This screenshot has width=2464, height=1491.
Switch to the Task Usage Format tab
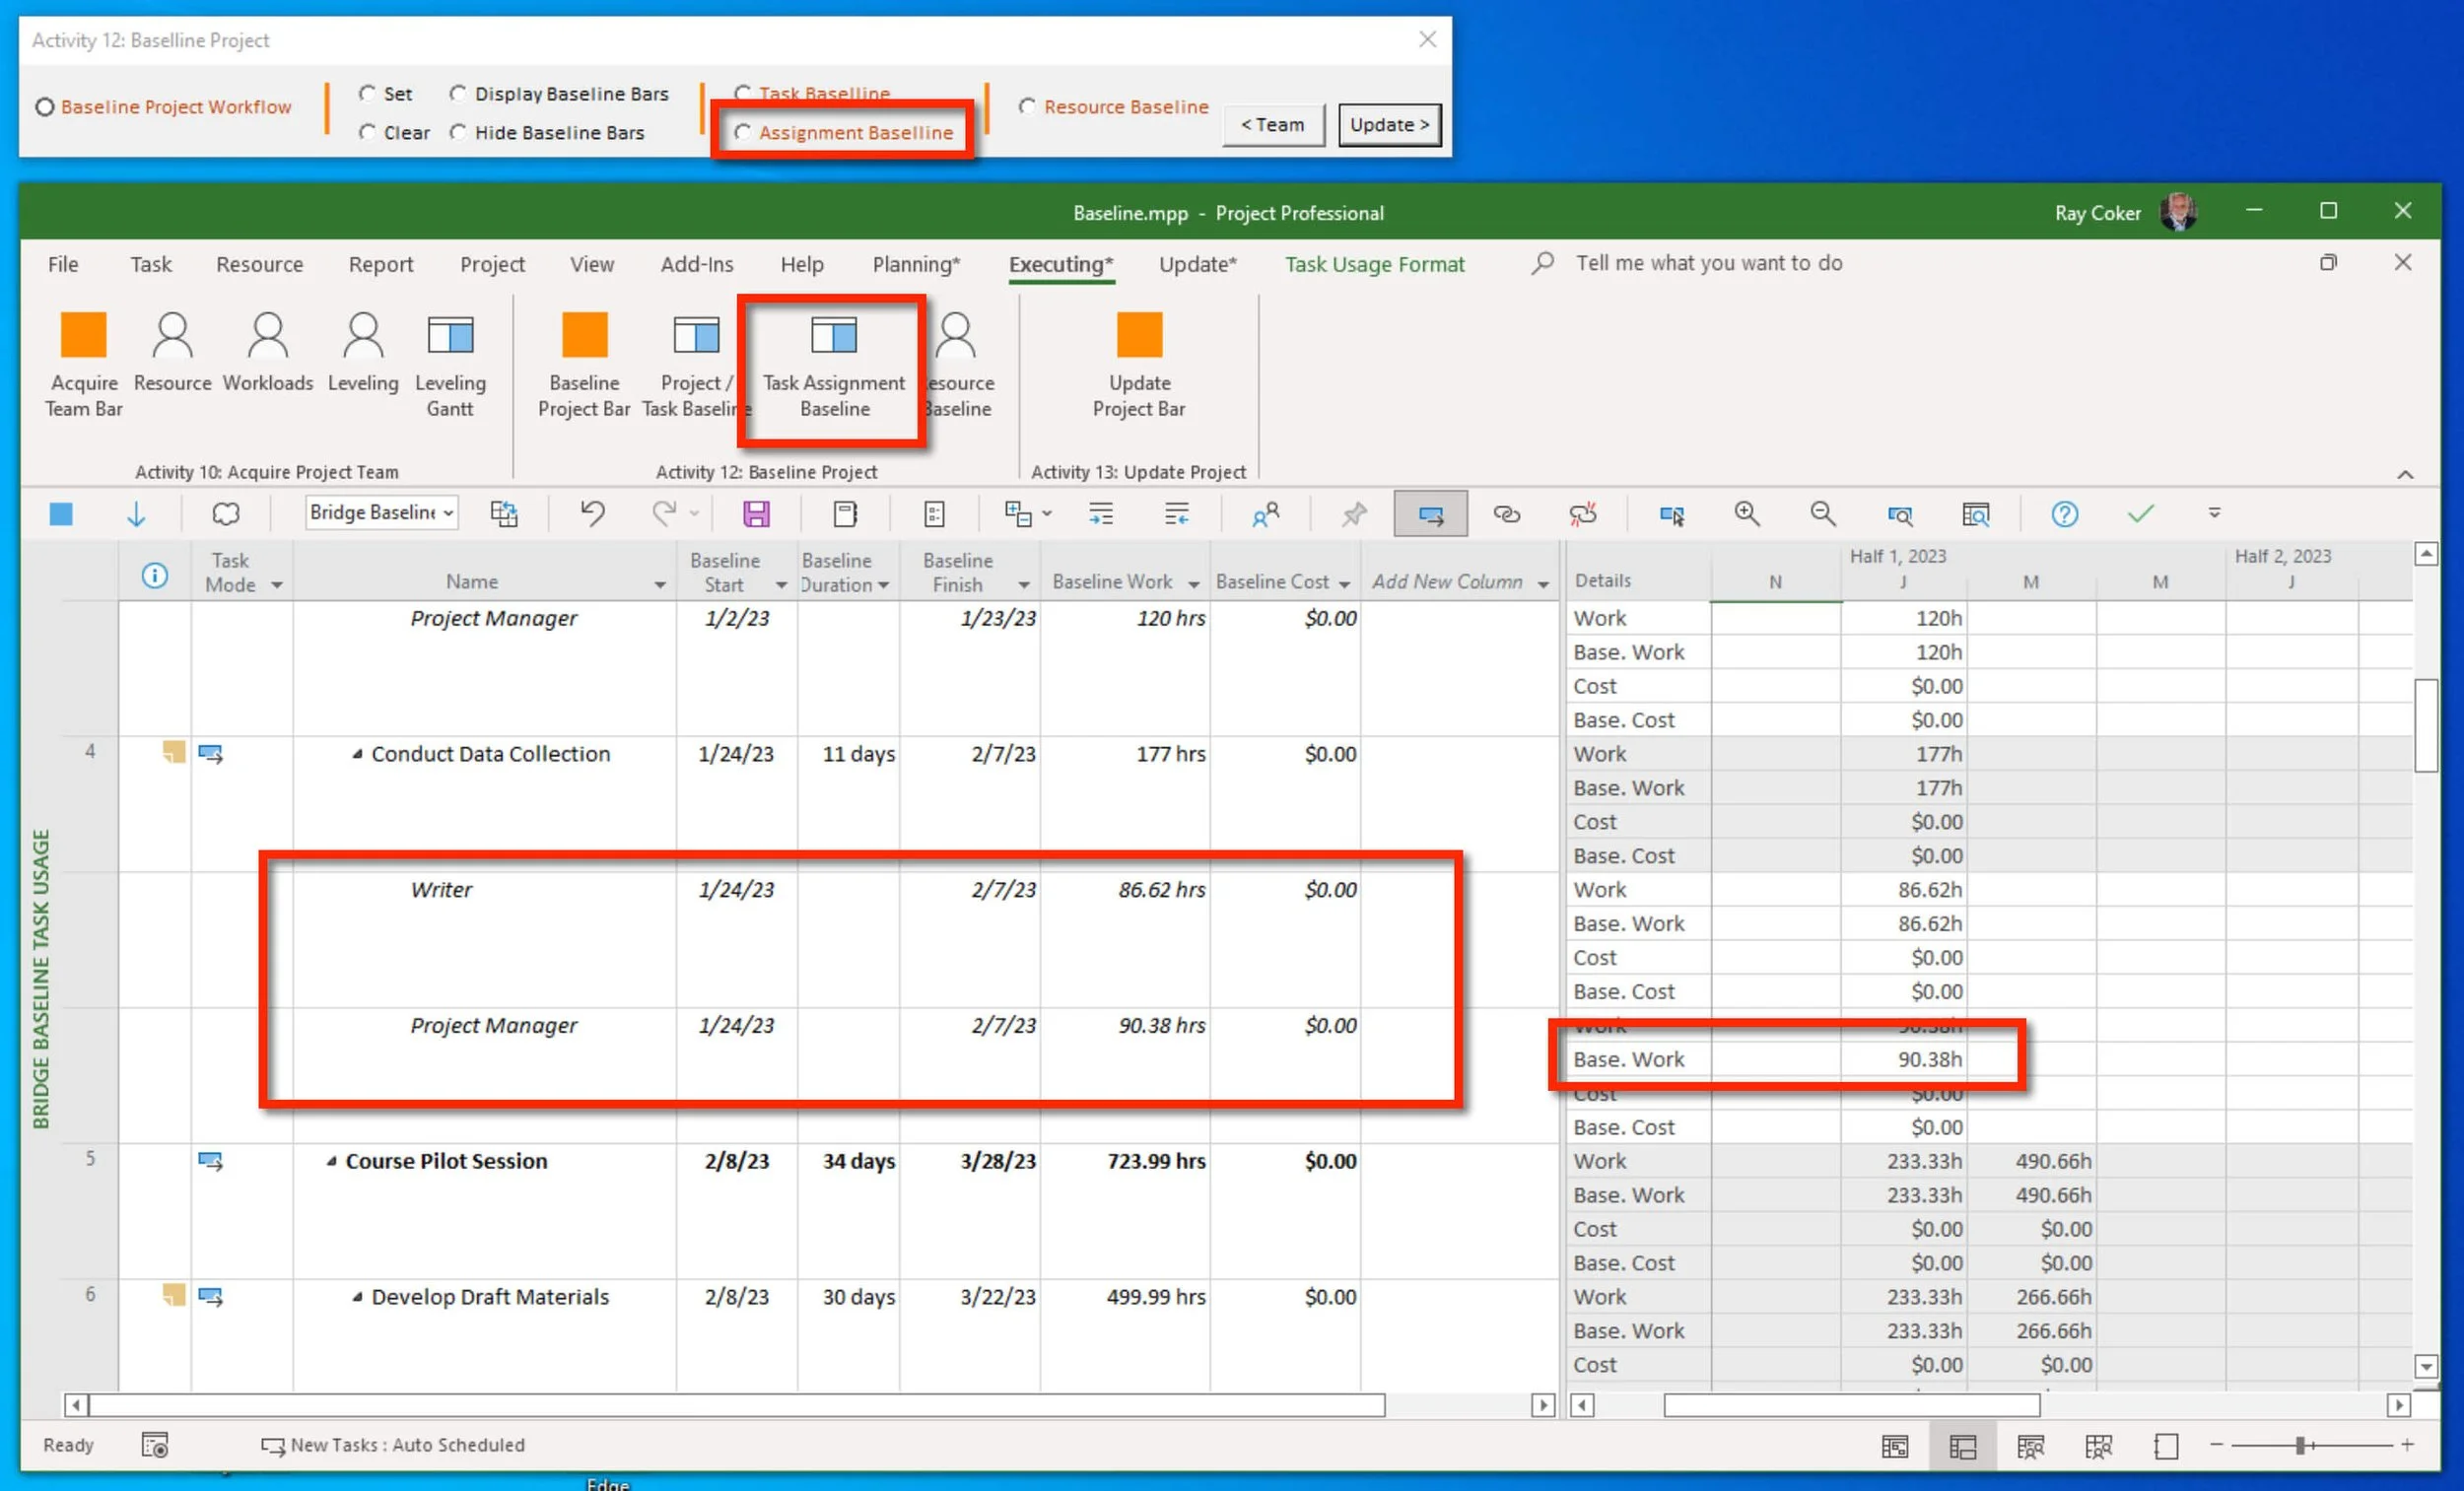[x=1374, y=264]
